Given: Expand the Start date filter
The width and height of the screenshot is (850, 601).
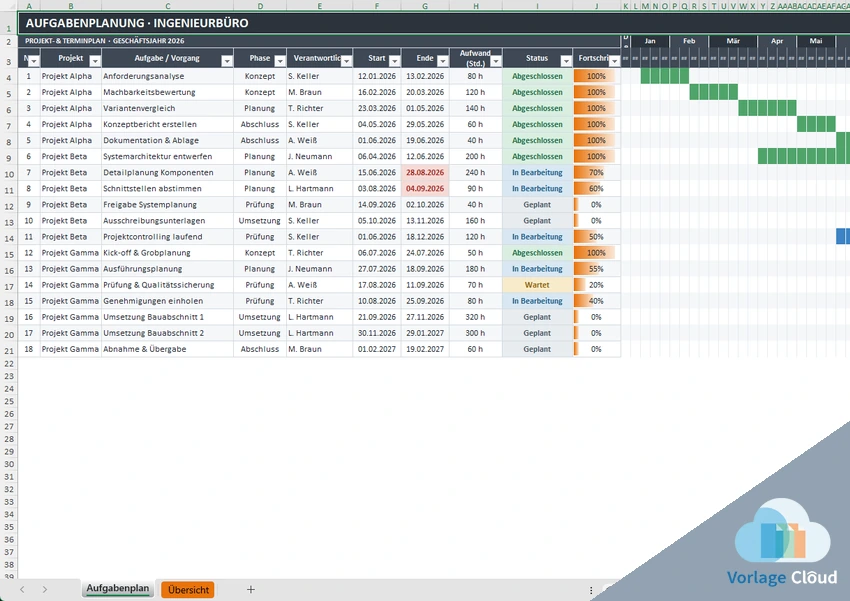Looking at the screenshot, I should coord(394,61).
